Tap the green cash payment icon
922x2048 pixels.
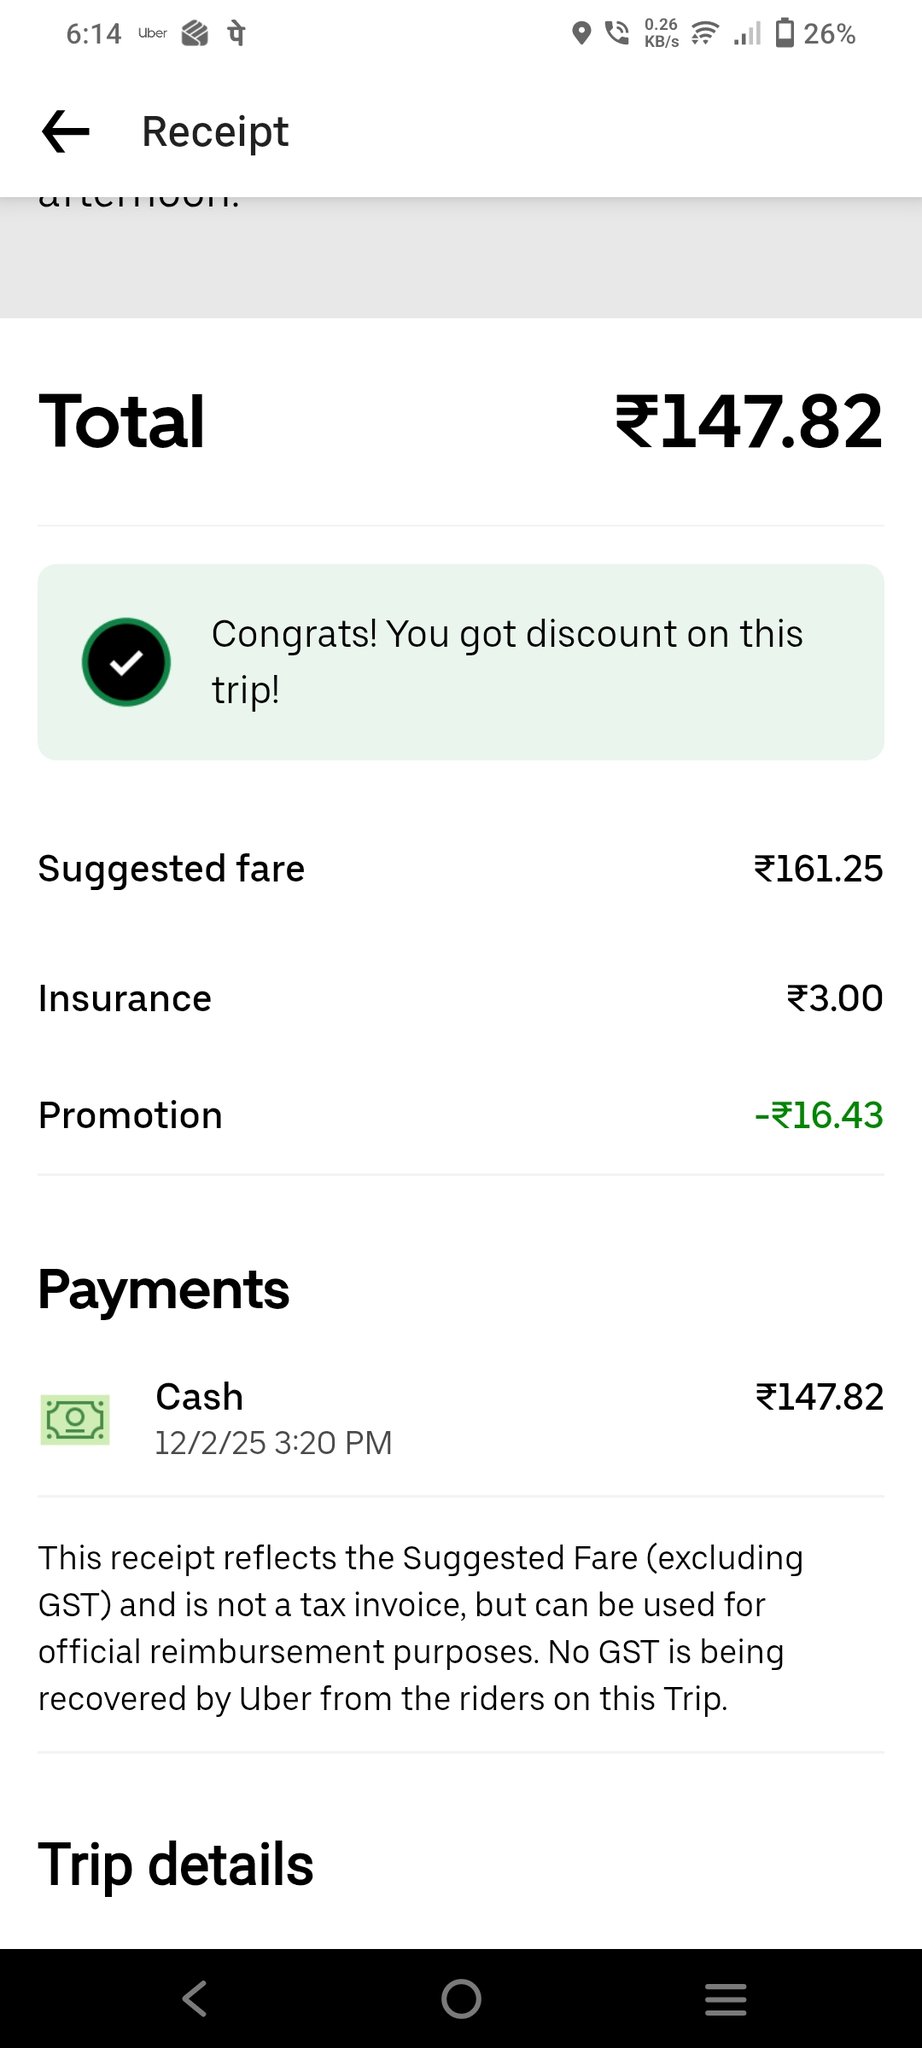click(x=75, y=1419)
